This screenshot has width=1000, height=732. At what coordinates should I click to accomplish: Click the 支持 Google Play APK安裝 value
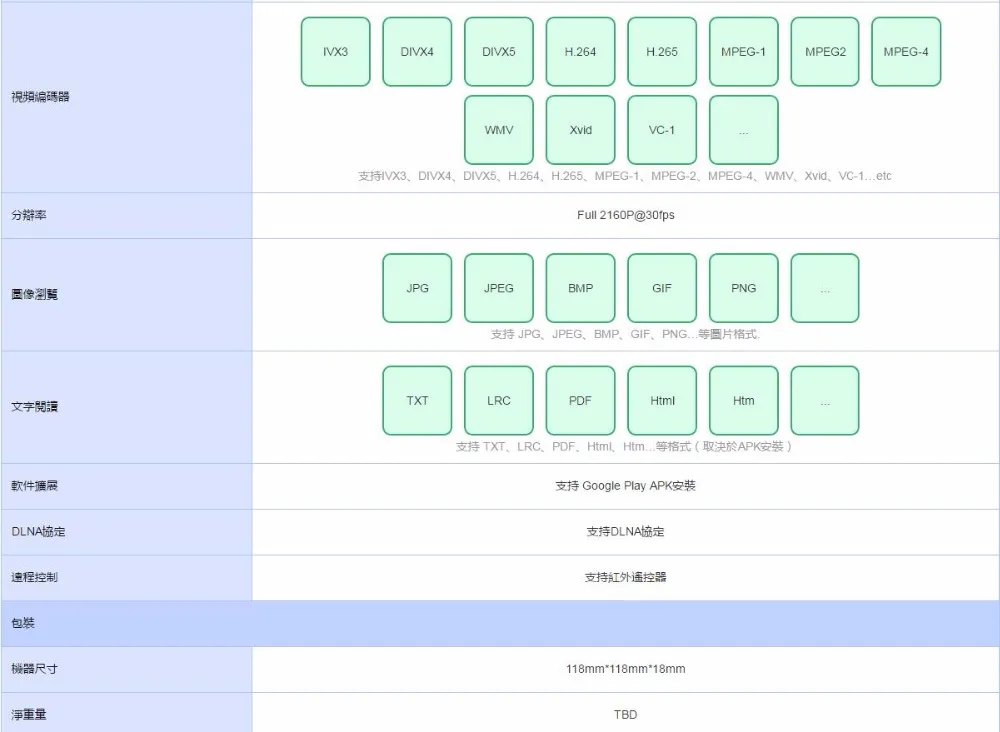tap(626, 486)
